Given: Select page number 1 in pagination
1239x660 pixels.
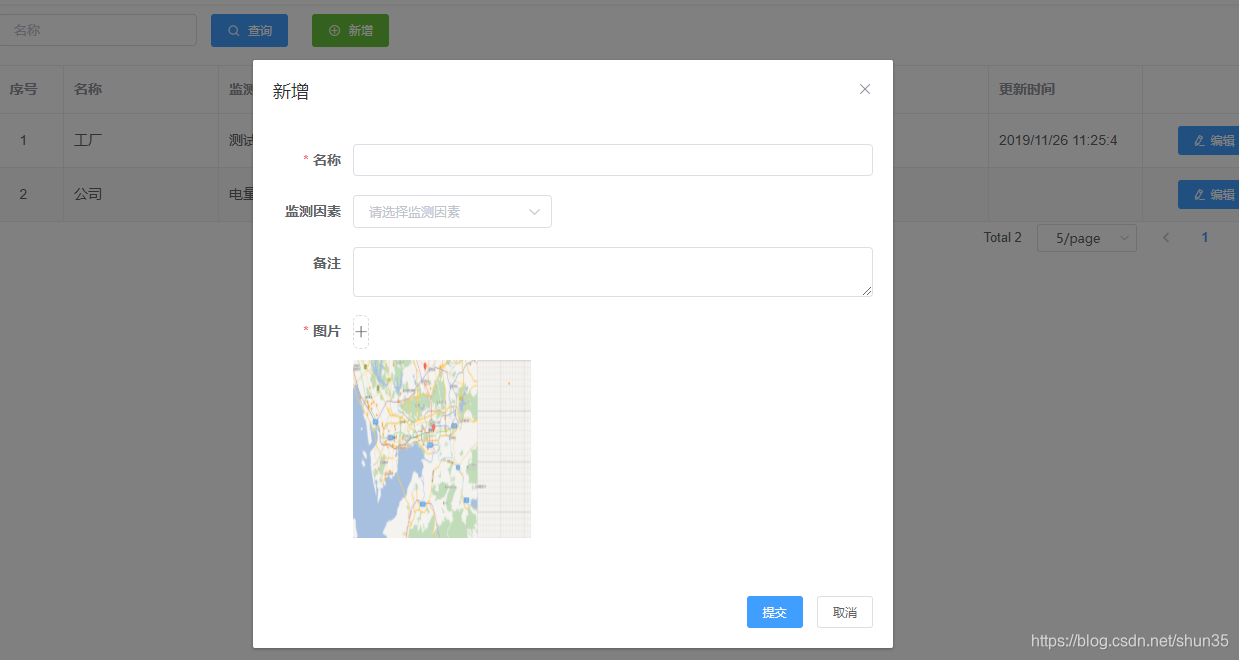Looking at the screenshot, I should pos(1205,238).
